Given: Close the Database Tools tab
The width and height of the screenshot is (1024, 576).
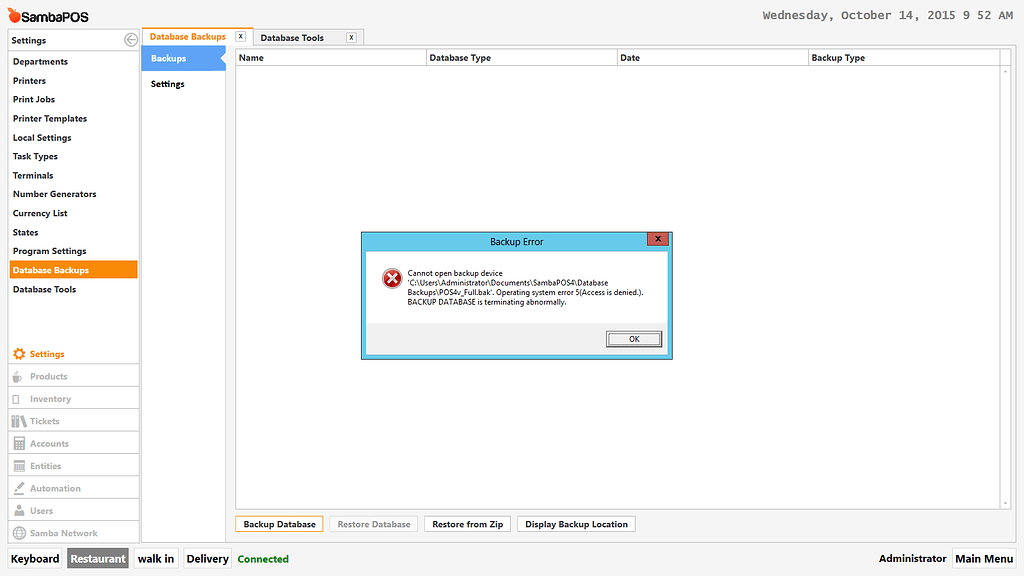Looking at the screenshot, I should coord(351,37).
